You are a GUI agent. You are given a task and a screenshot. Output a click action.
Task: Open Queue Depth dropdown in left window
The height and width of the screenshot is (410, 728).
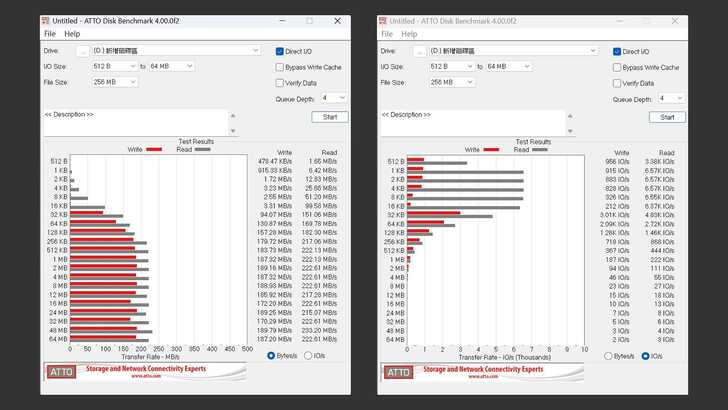[333, 98]
